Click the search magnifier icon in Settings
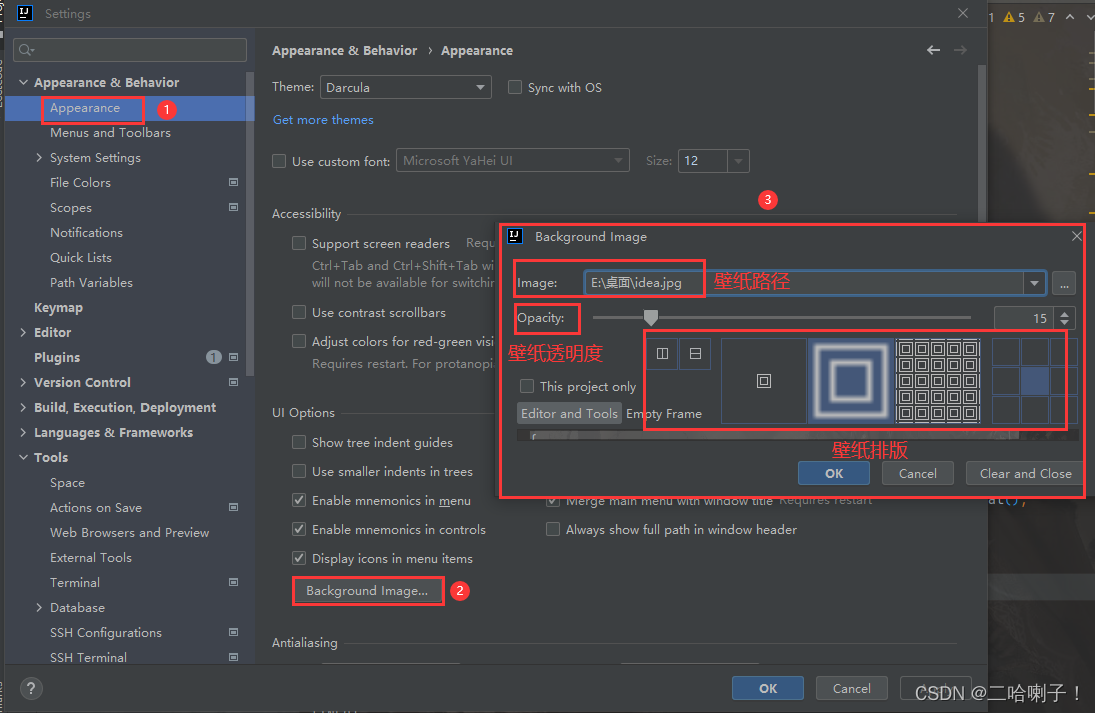 click(27, 50)
